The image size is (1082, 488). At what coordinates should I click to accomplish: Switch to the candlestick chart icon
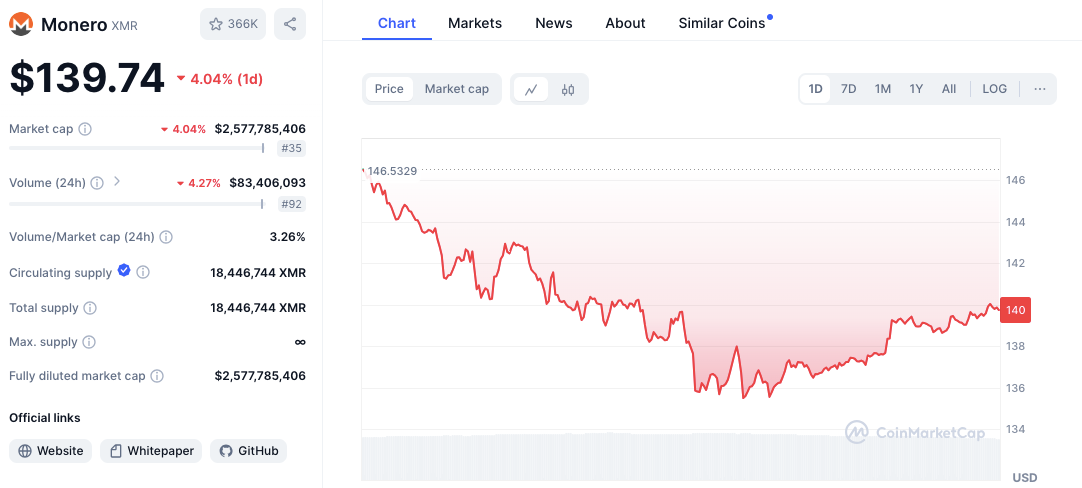[568, 89]
